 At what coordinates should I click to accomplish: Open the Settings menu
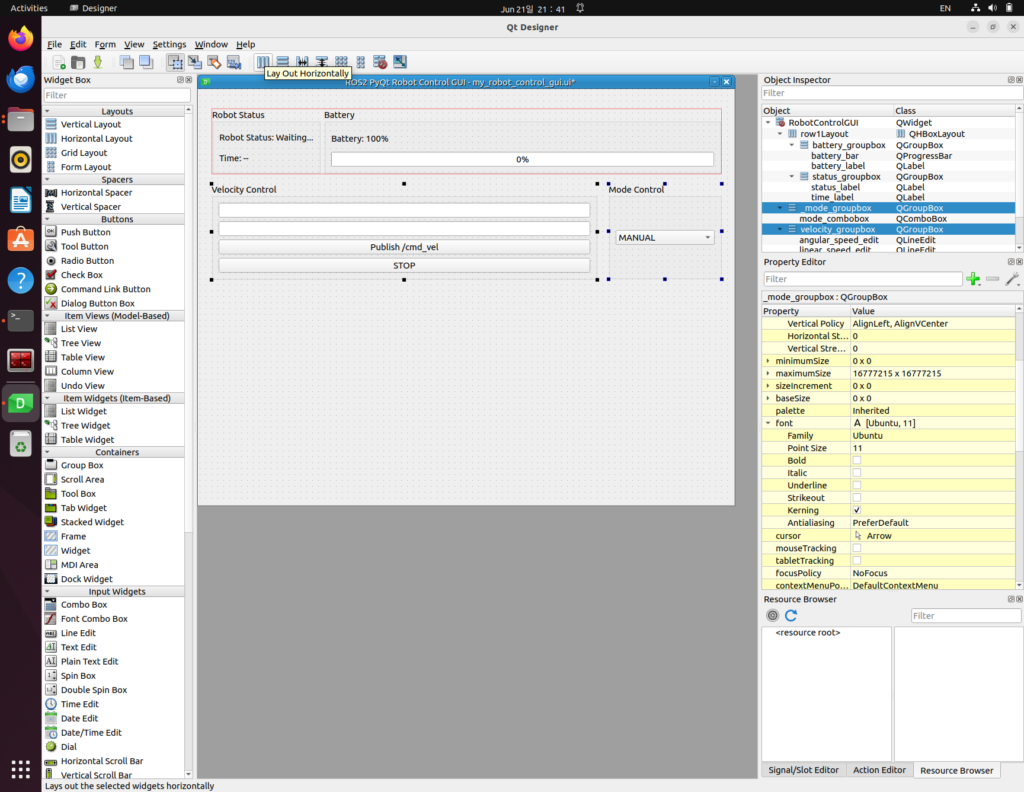point(169,44)
